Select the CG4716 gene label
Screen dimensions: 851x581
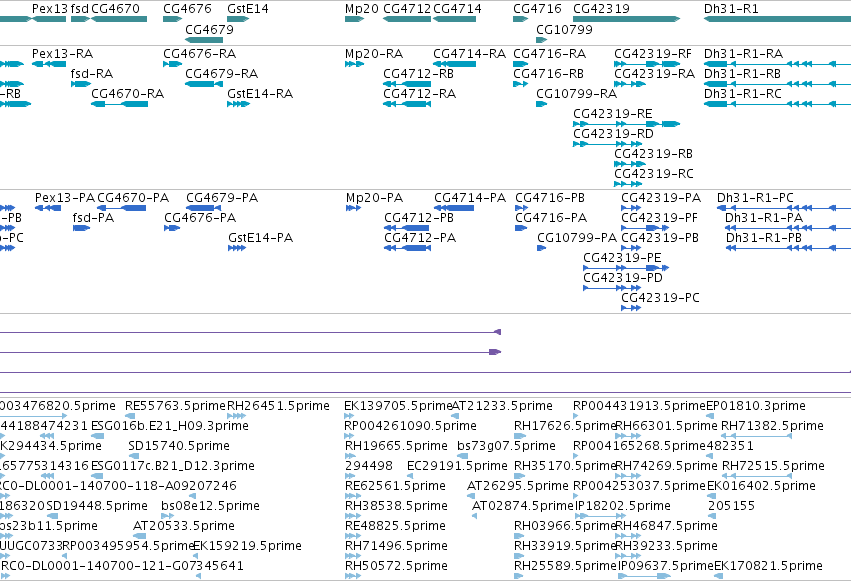tap(537, 9)
